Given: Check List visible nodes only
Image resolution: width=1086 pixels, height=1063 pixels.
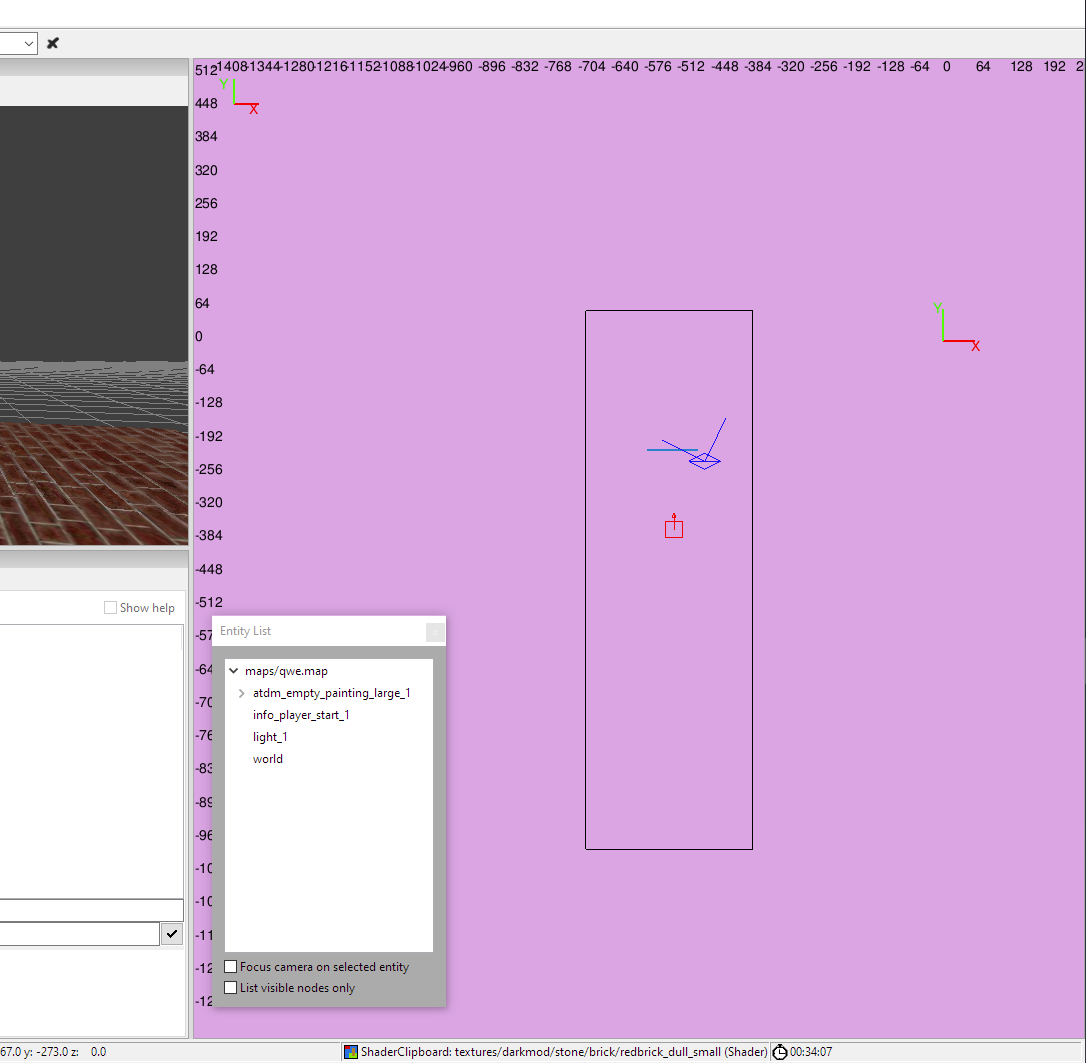Looking at the screenshot, I should [x=231, y=988].
